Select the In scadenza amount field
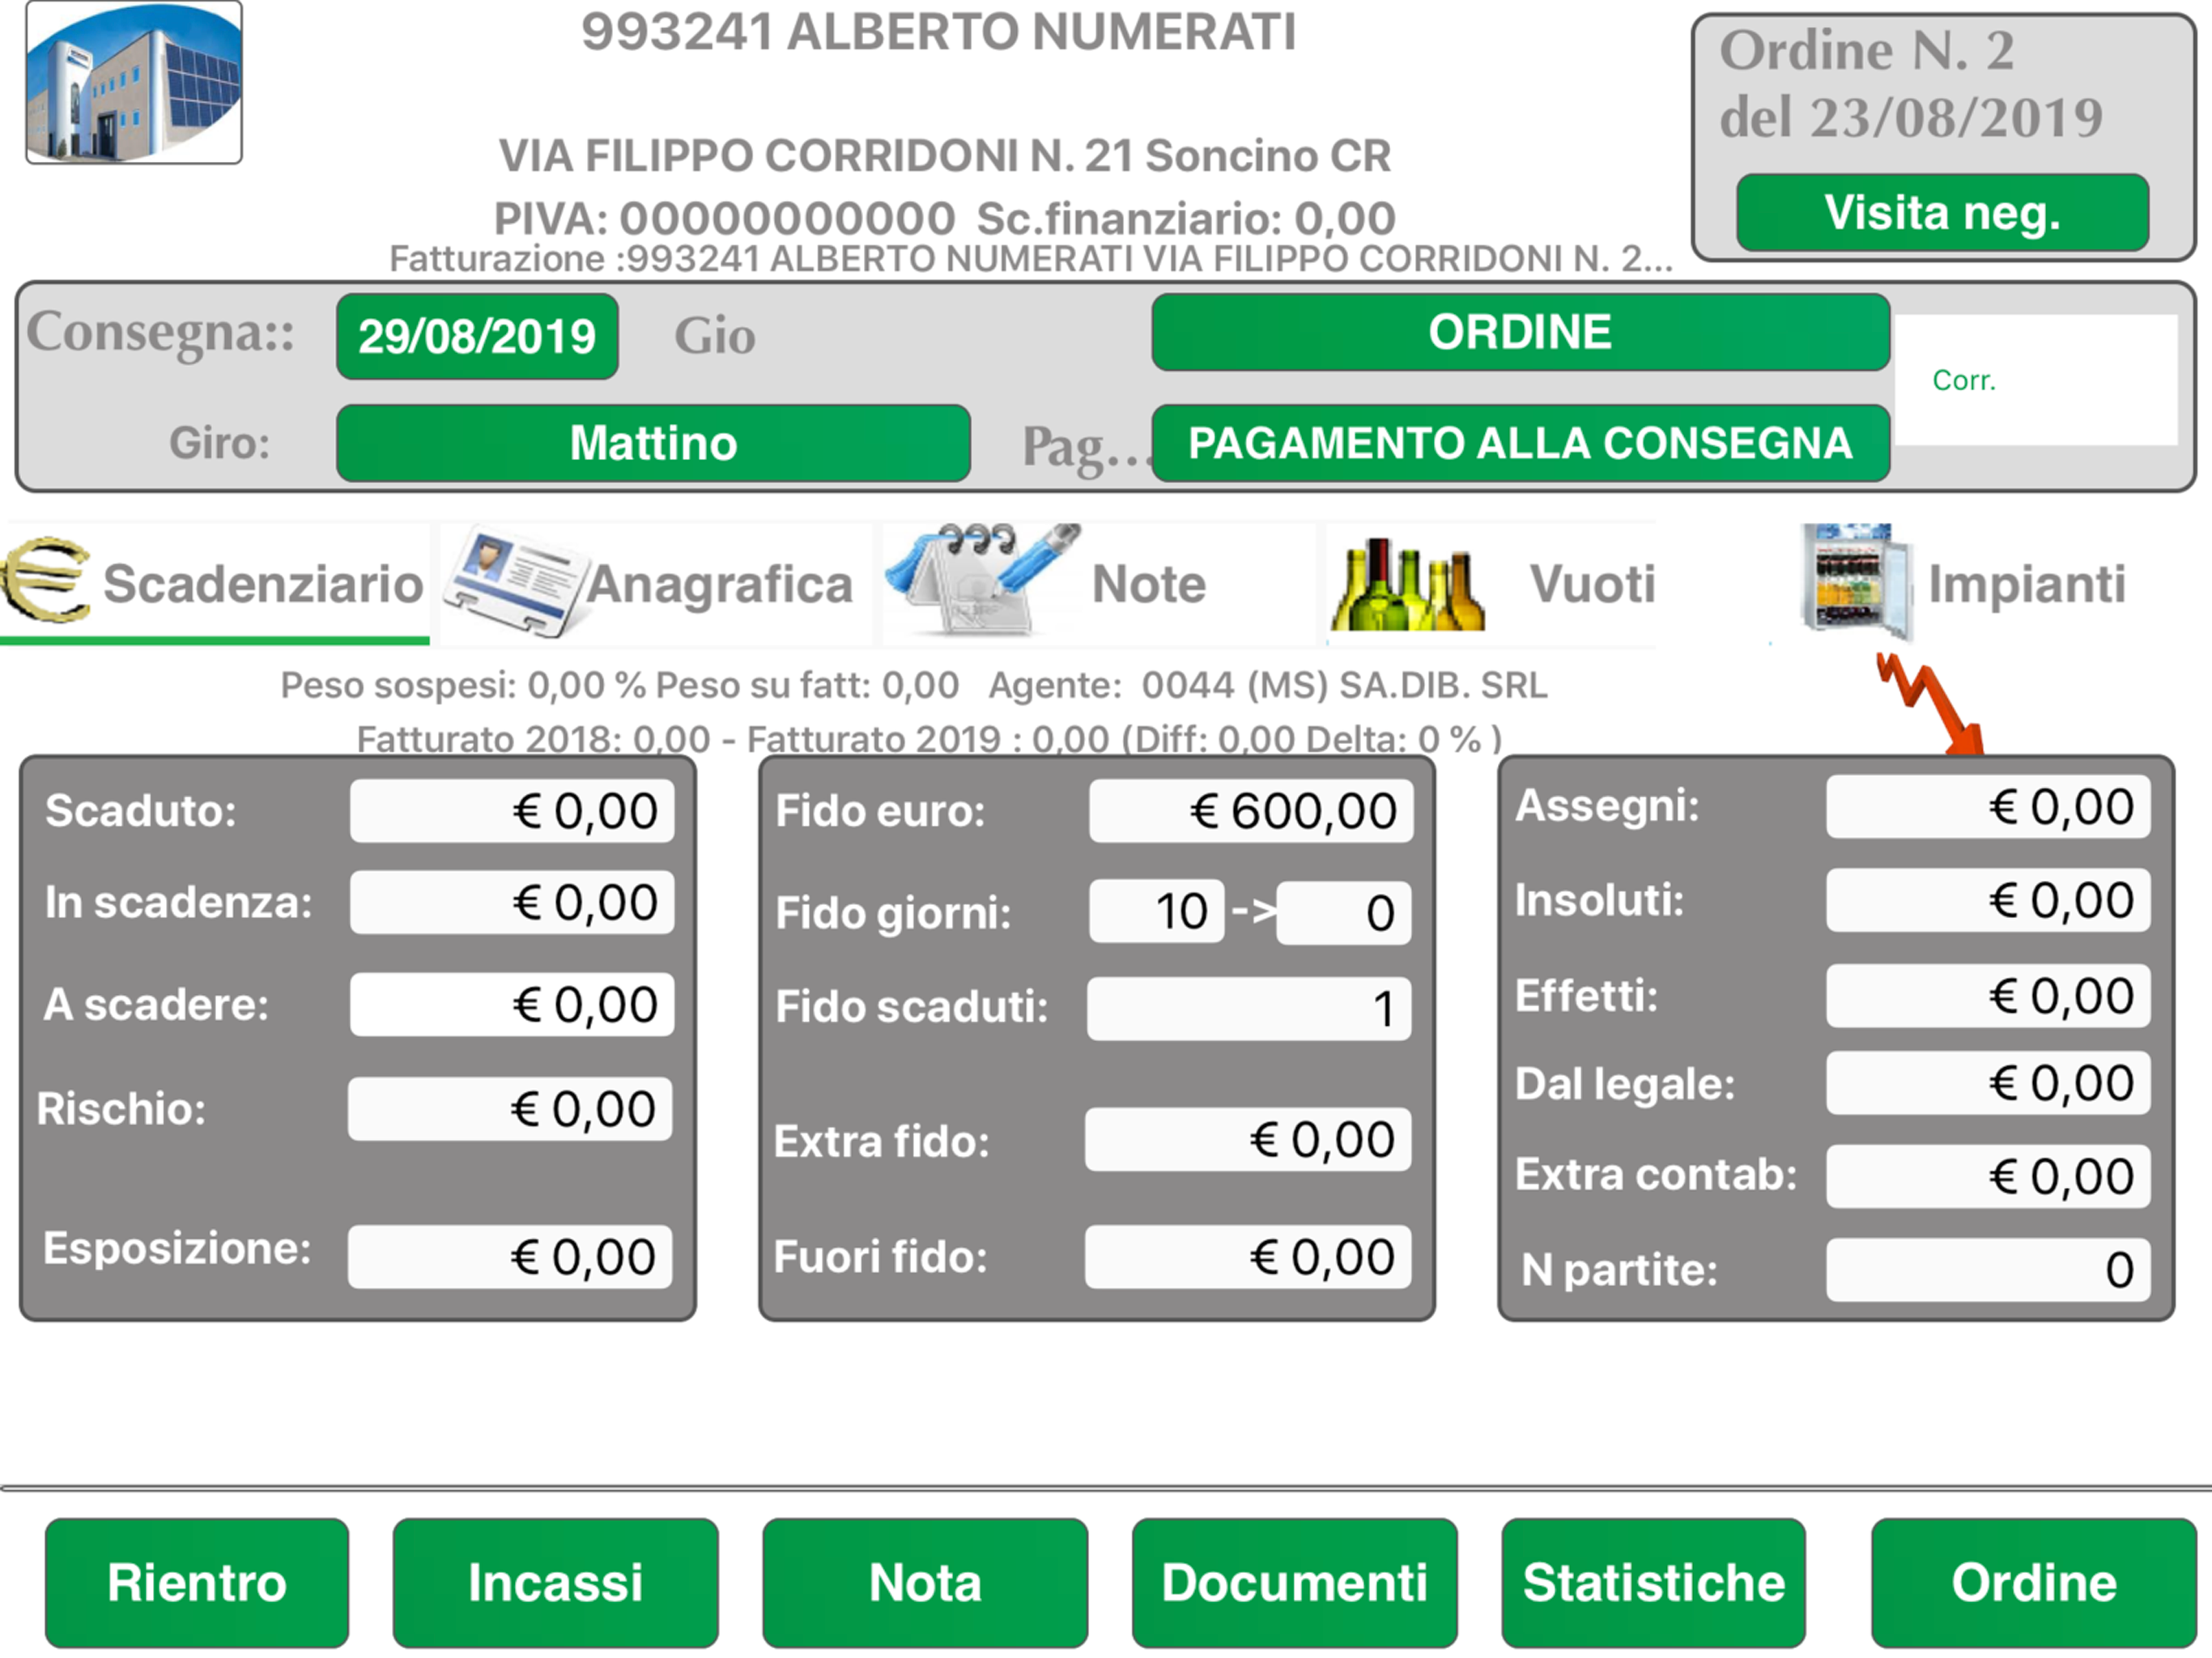The height and width of the screenshot is (1658, 2212). [512, 902]
